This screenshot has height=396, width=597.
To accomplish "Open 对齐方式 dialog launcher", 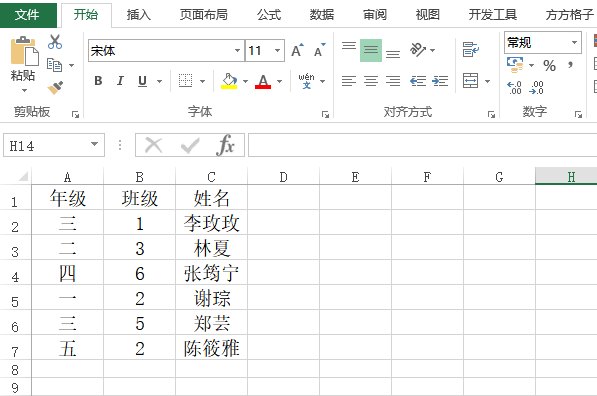I will (491, 114).
